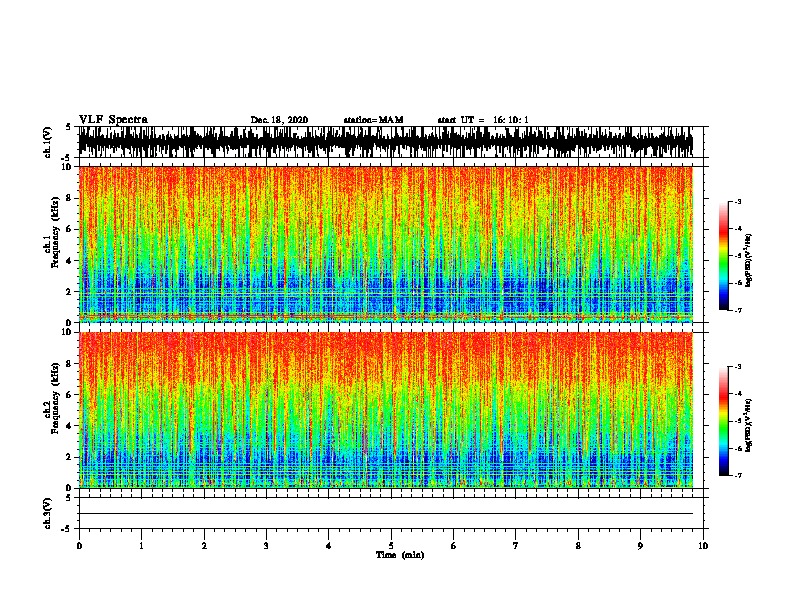792x612 pixels.
Task: Click the '-3' label on the lower color bar
Action: pyautogui.click(x=737, y=367)
